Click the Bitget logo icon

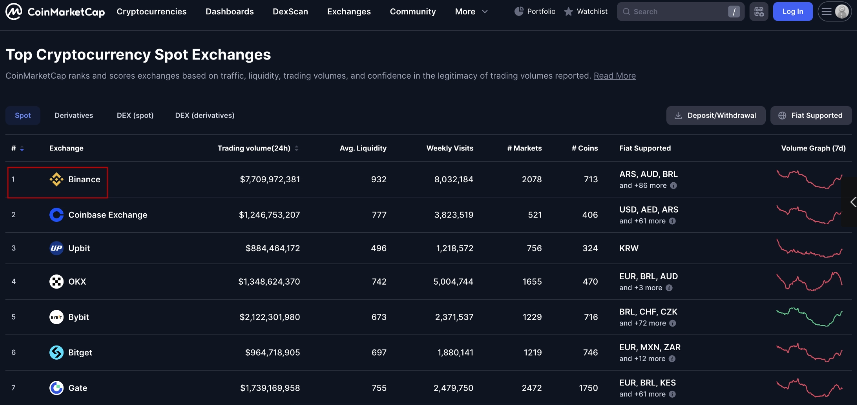point(56,353)
